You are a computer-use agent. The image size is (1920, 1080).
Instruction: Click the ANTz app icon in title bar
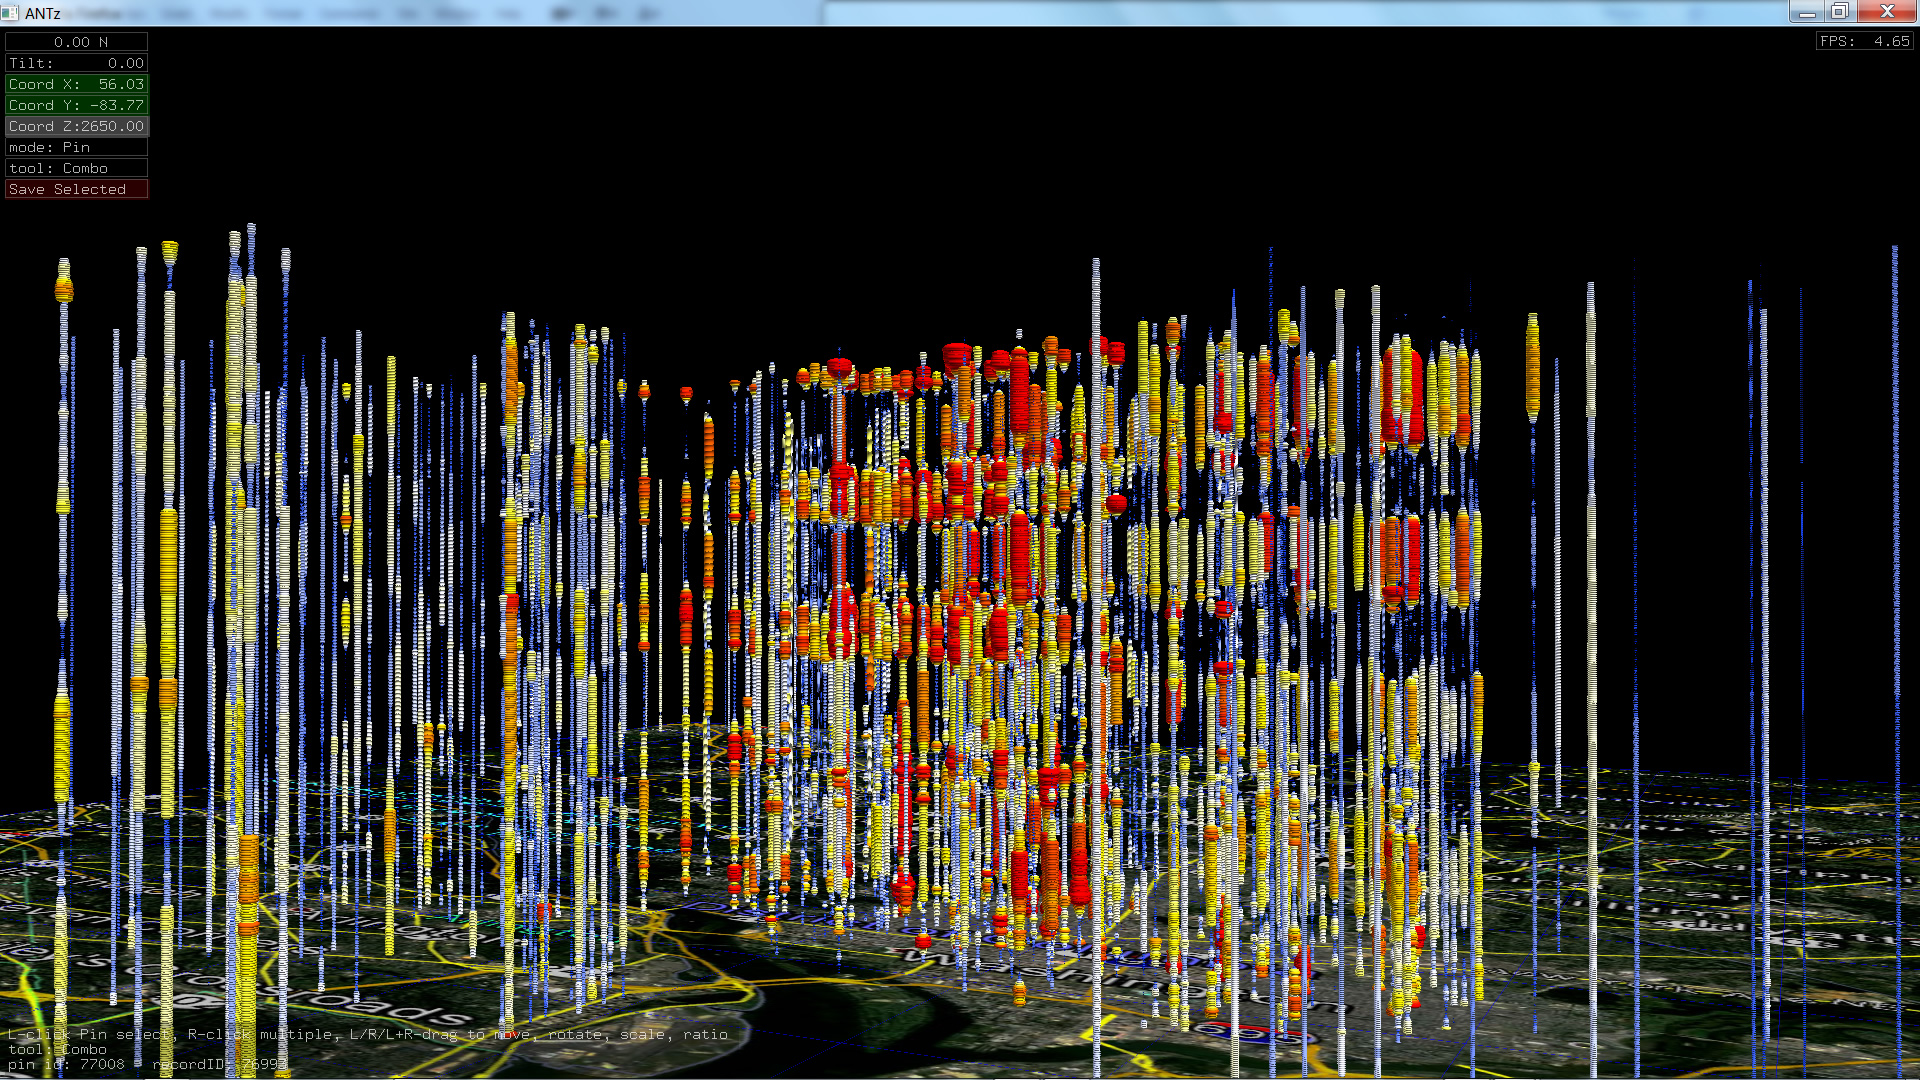click(x=10, y=13)
